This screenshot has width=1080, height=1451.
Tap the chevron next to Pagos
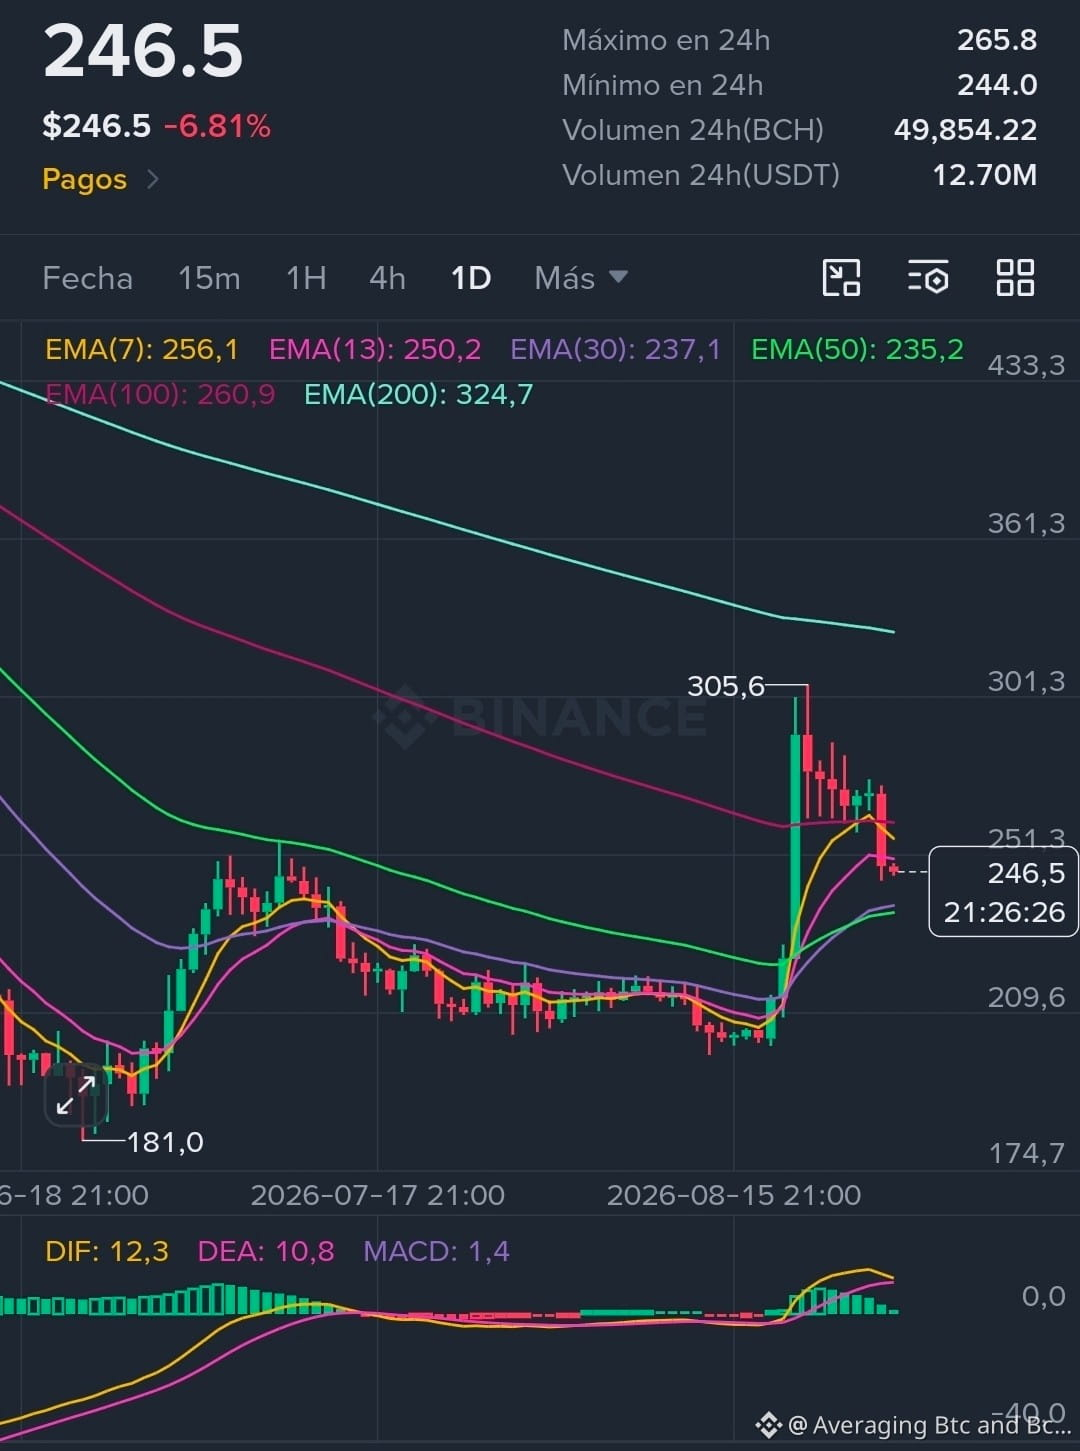[153, 179]
